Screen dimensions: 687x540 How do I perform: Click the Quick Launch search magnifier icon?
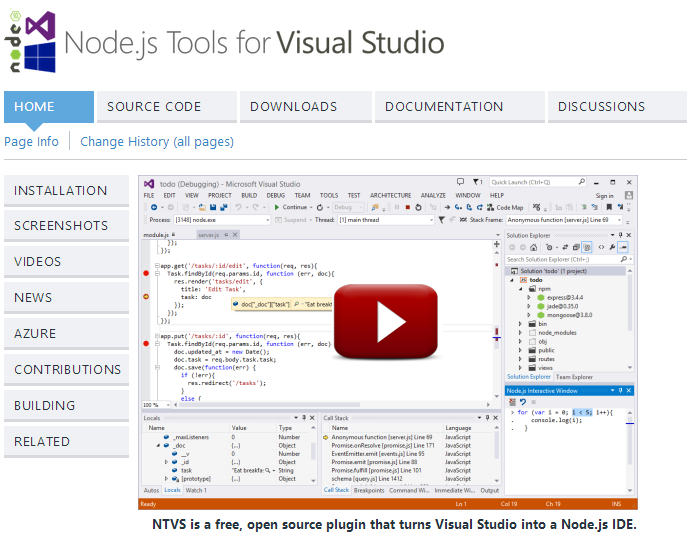(581, 181)
